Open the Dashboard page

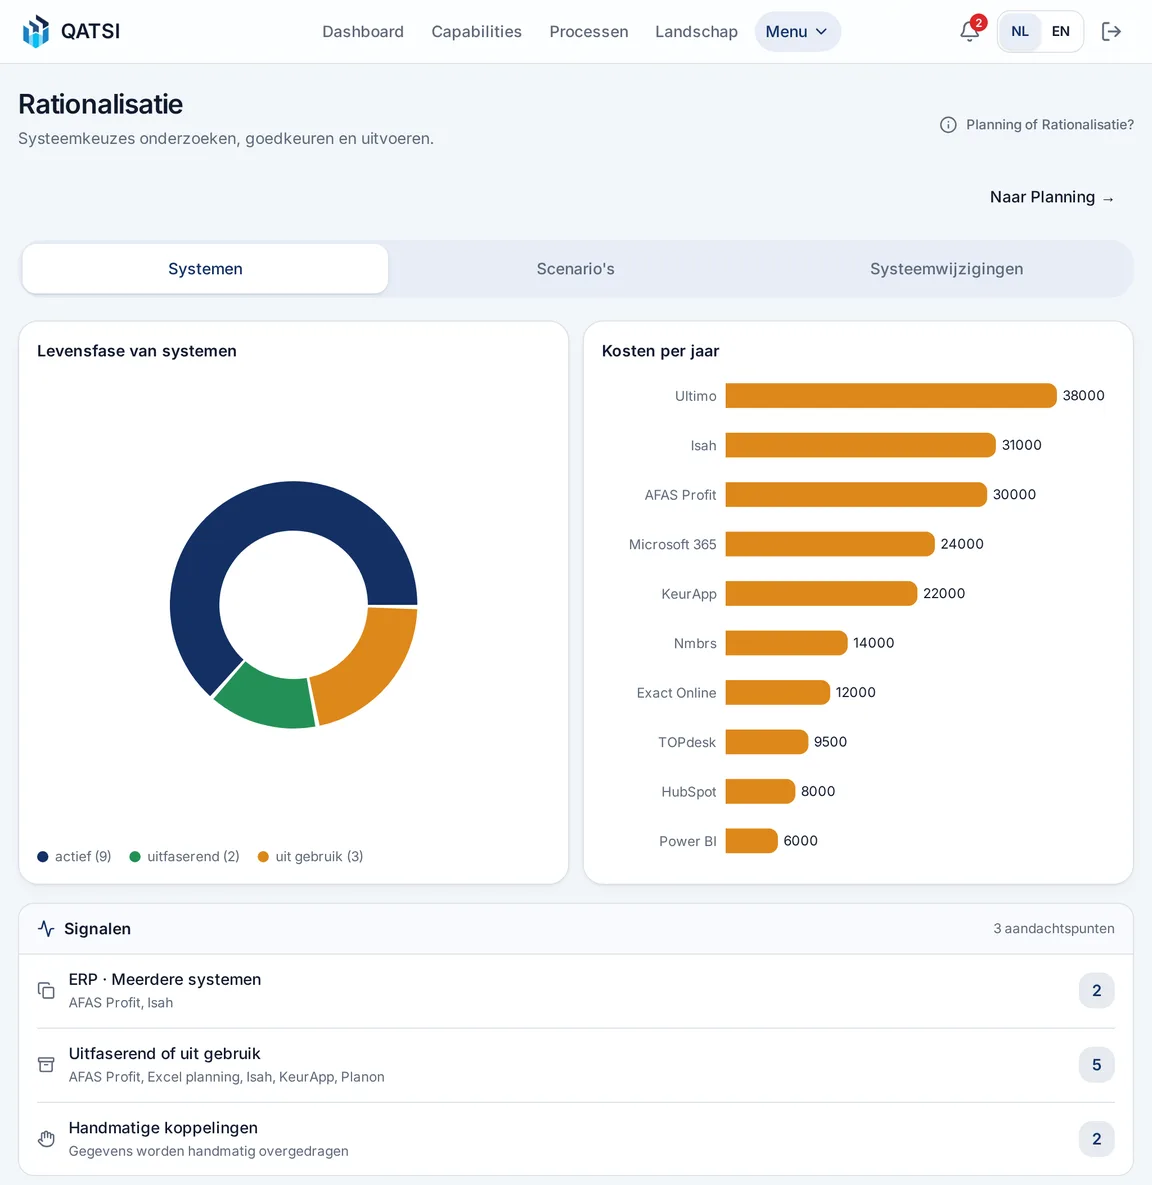363,32
